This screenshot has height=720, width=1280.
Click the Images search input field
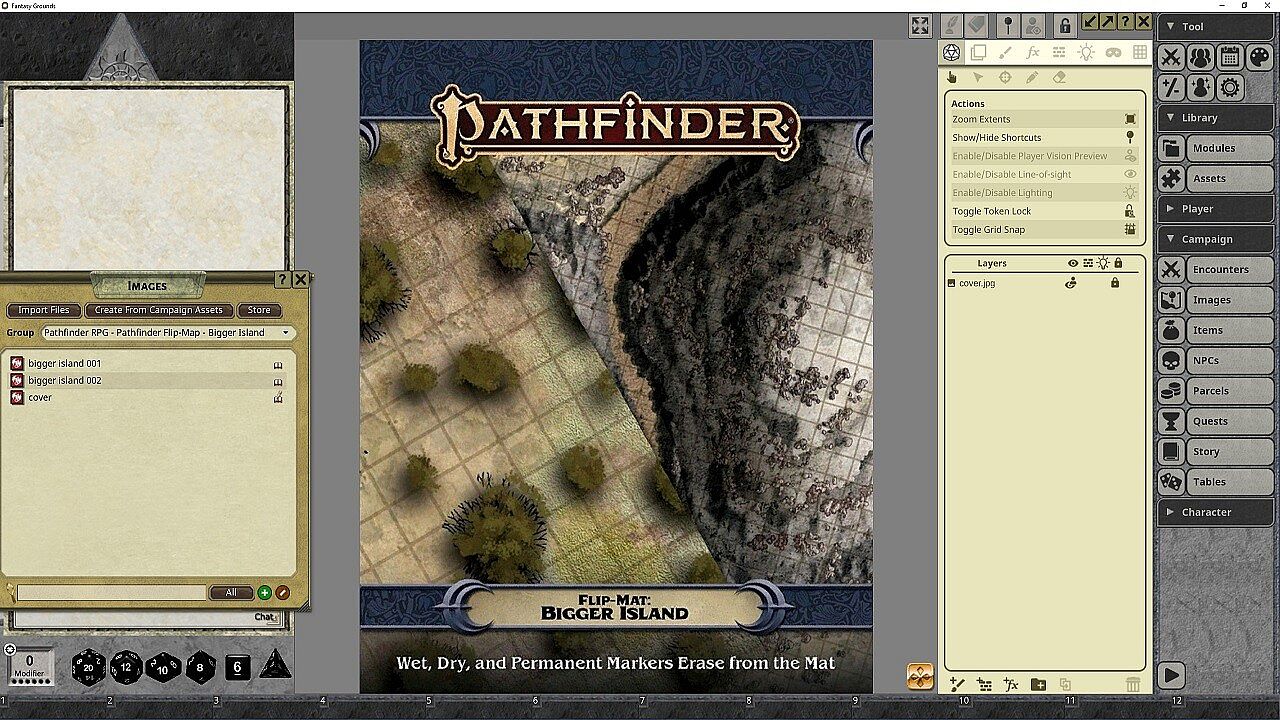click(111, 593)
